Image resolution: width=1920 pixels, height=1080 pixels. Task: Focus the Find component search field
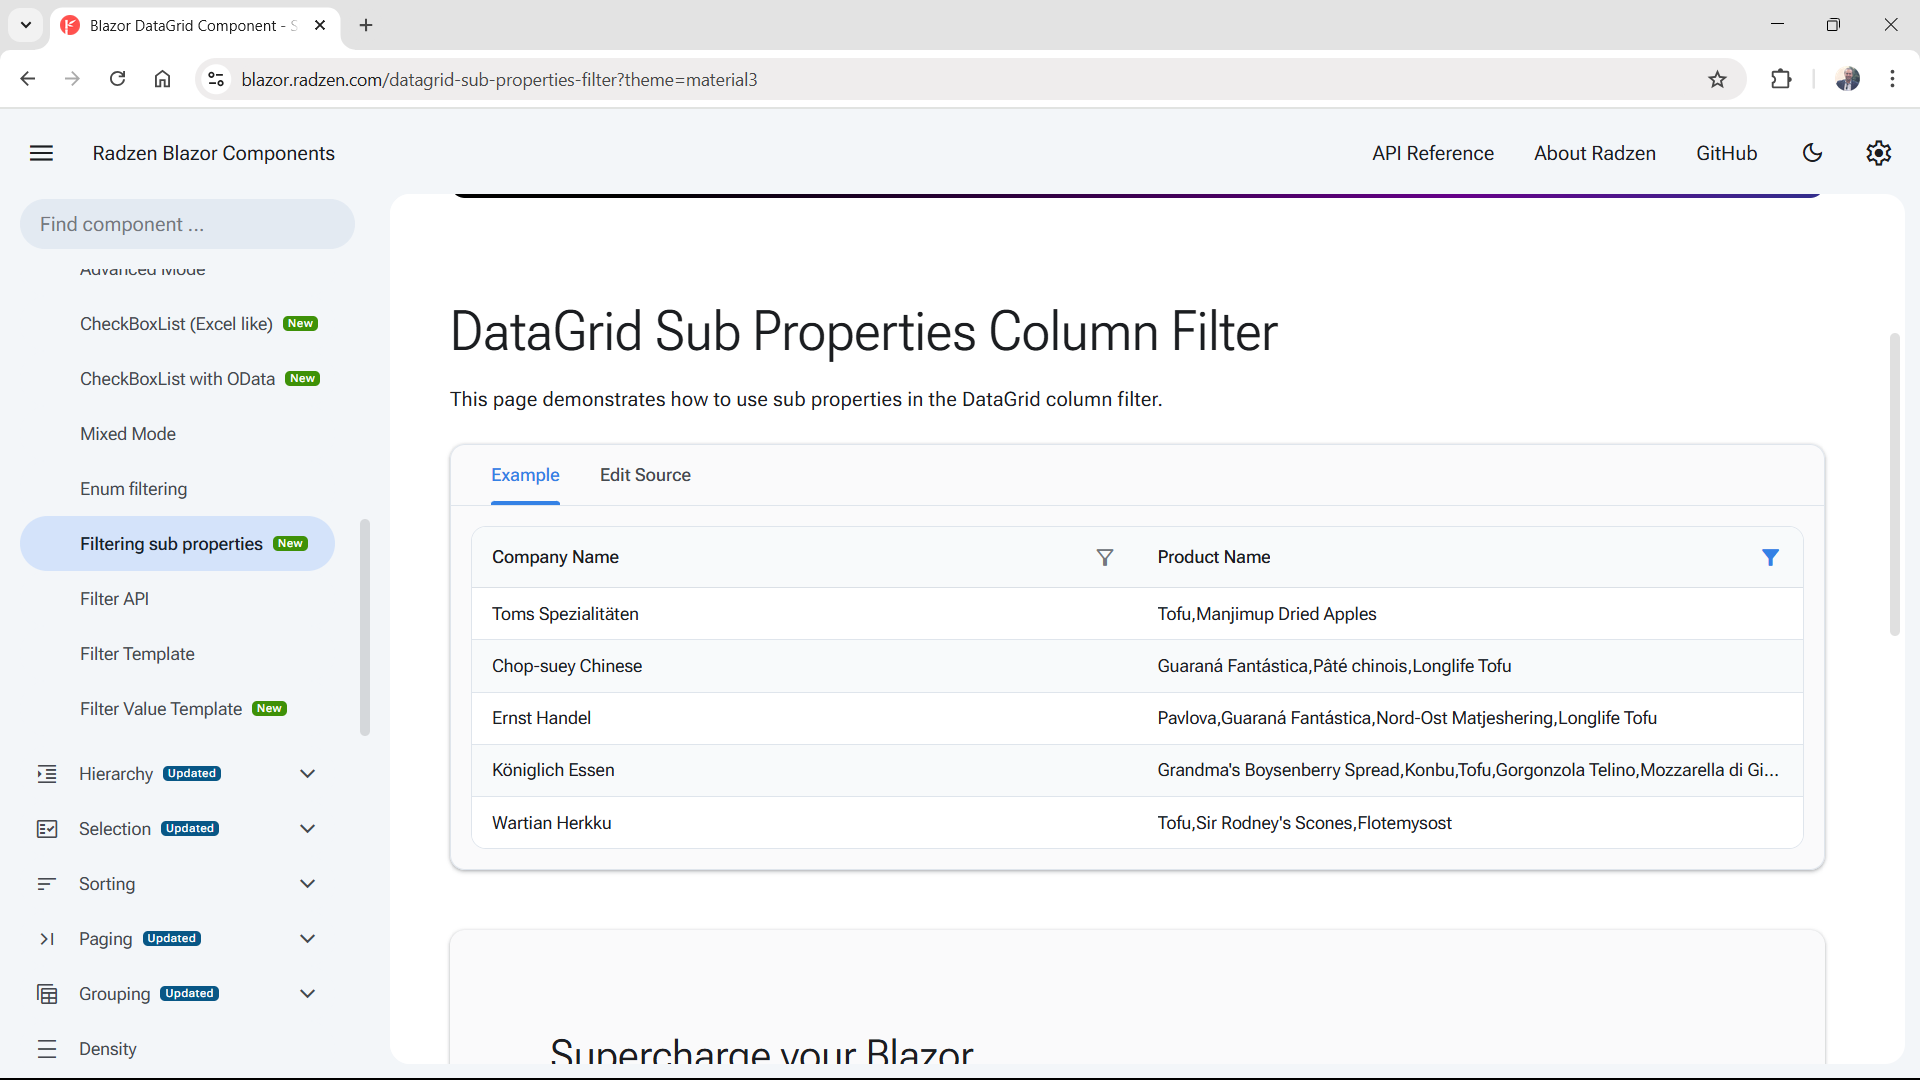(x=187, y=224)
